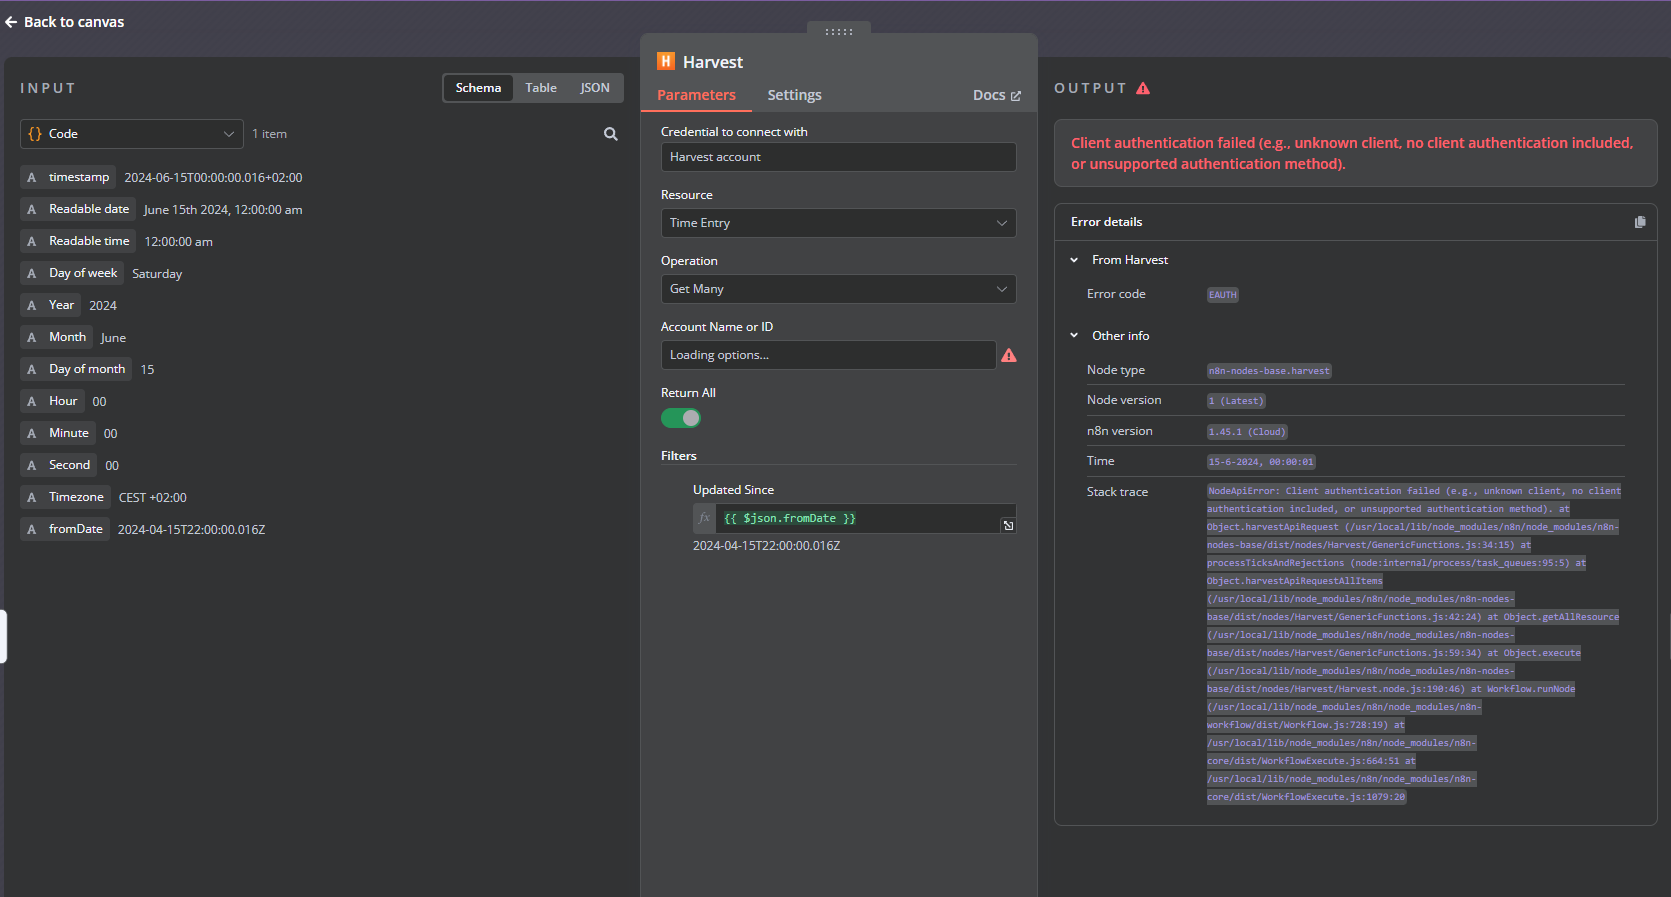Select the Hour schema field

(52, 401)
